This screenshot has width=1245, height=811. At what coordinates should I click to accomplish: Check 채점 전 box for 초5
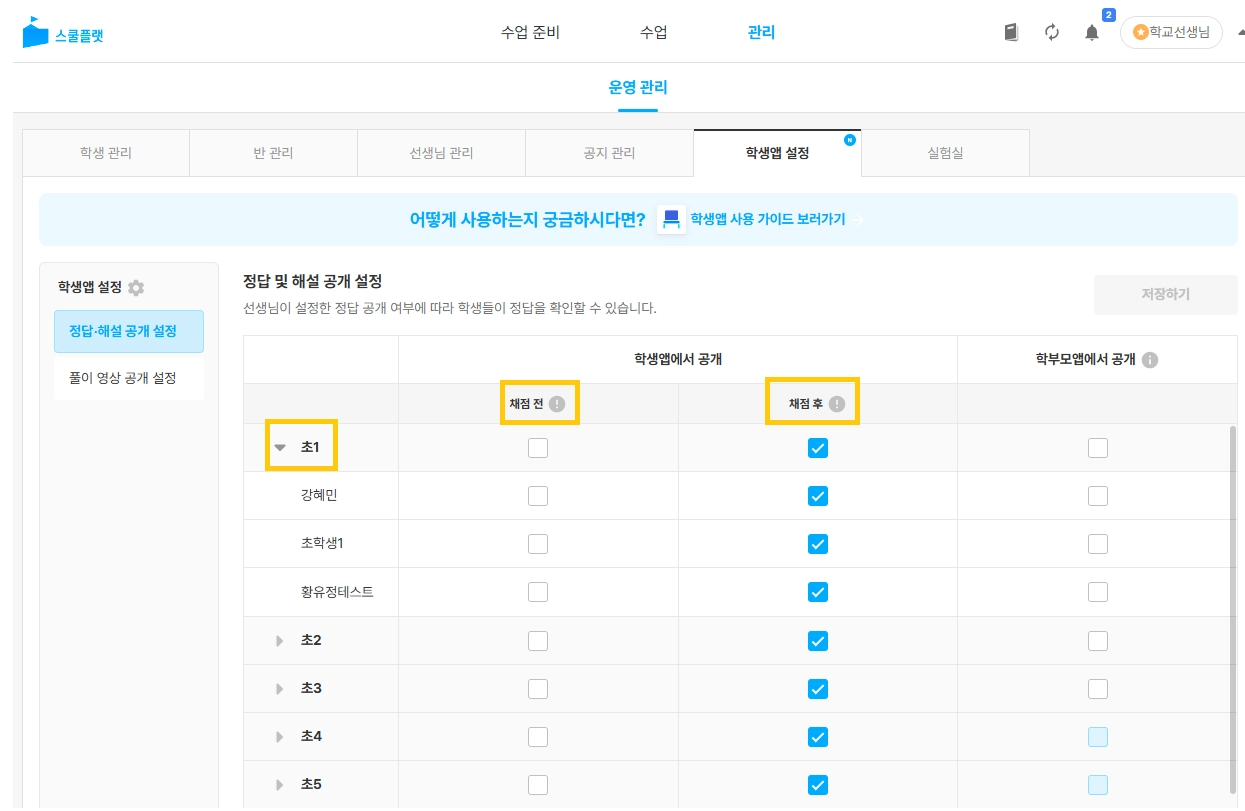[x=538, y=785]
